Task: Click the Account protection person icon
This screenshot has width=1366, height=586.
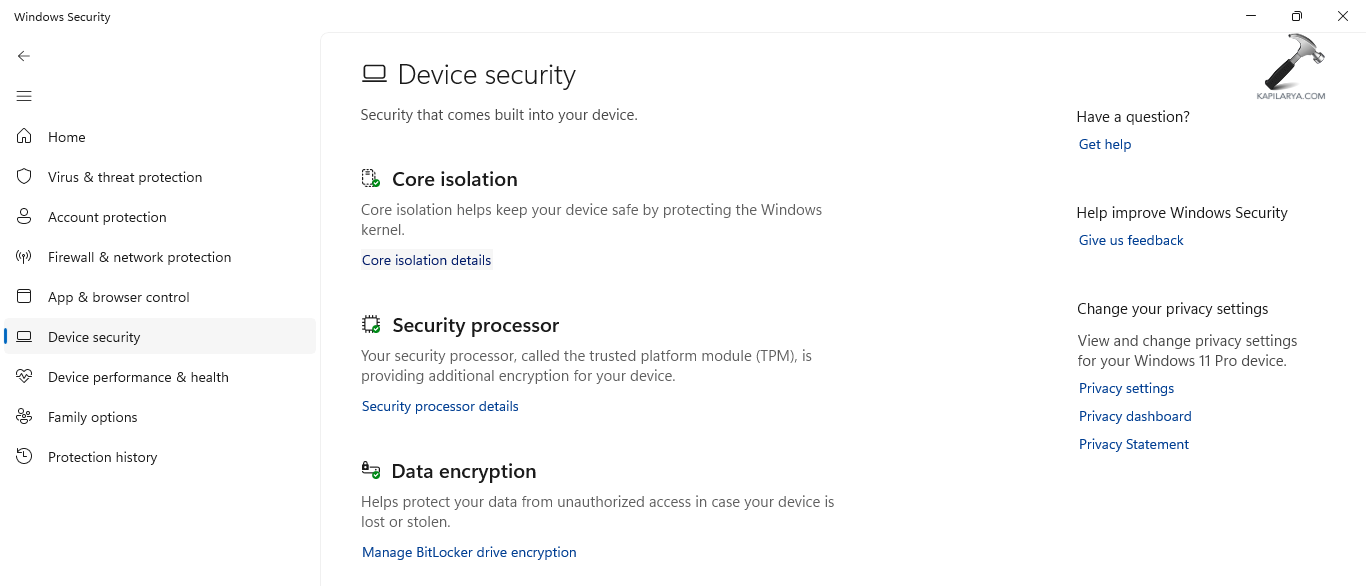Action: tap(24, 217)
